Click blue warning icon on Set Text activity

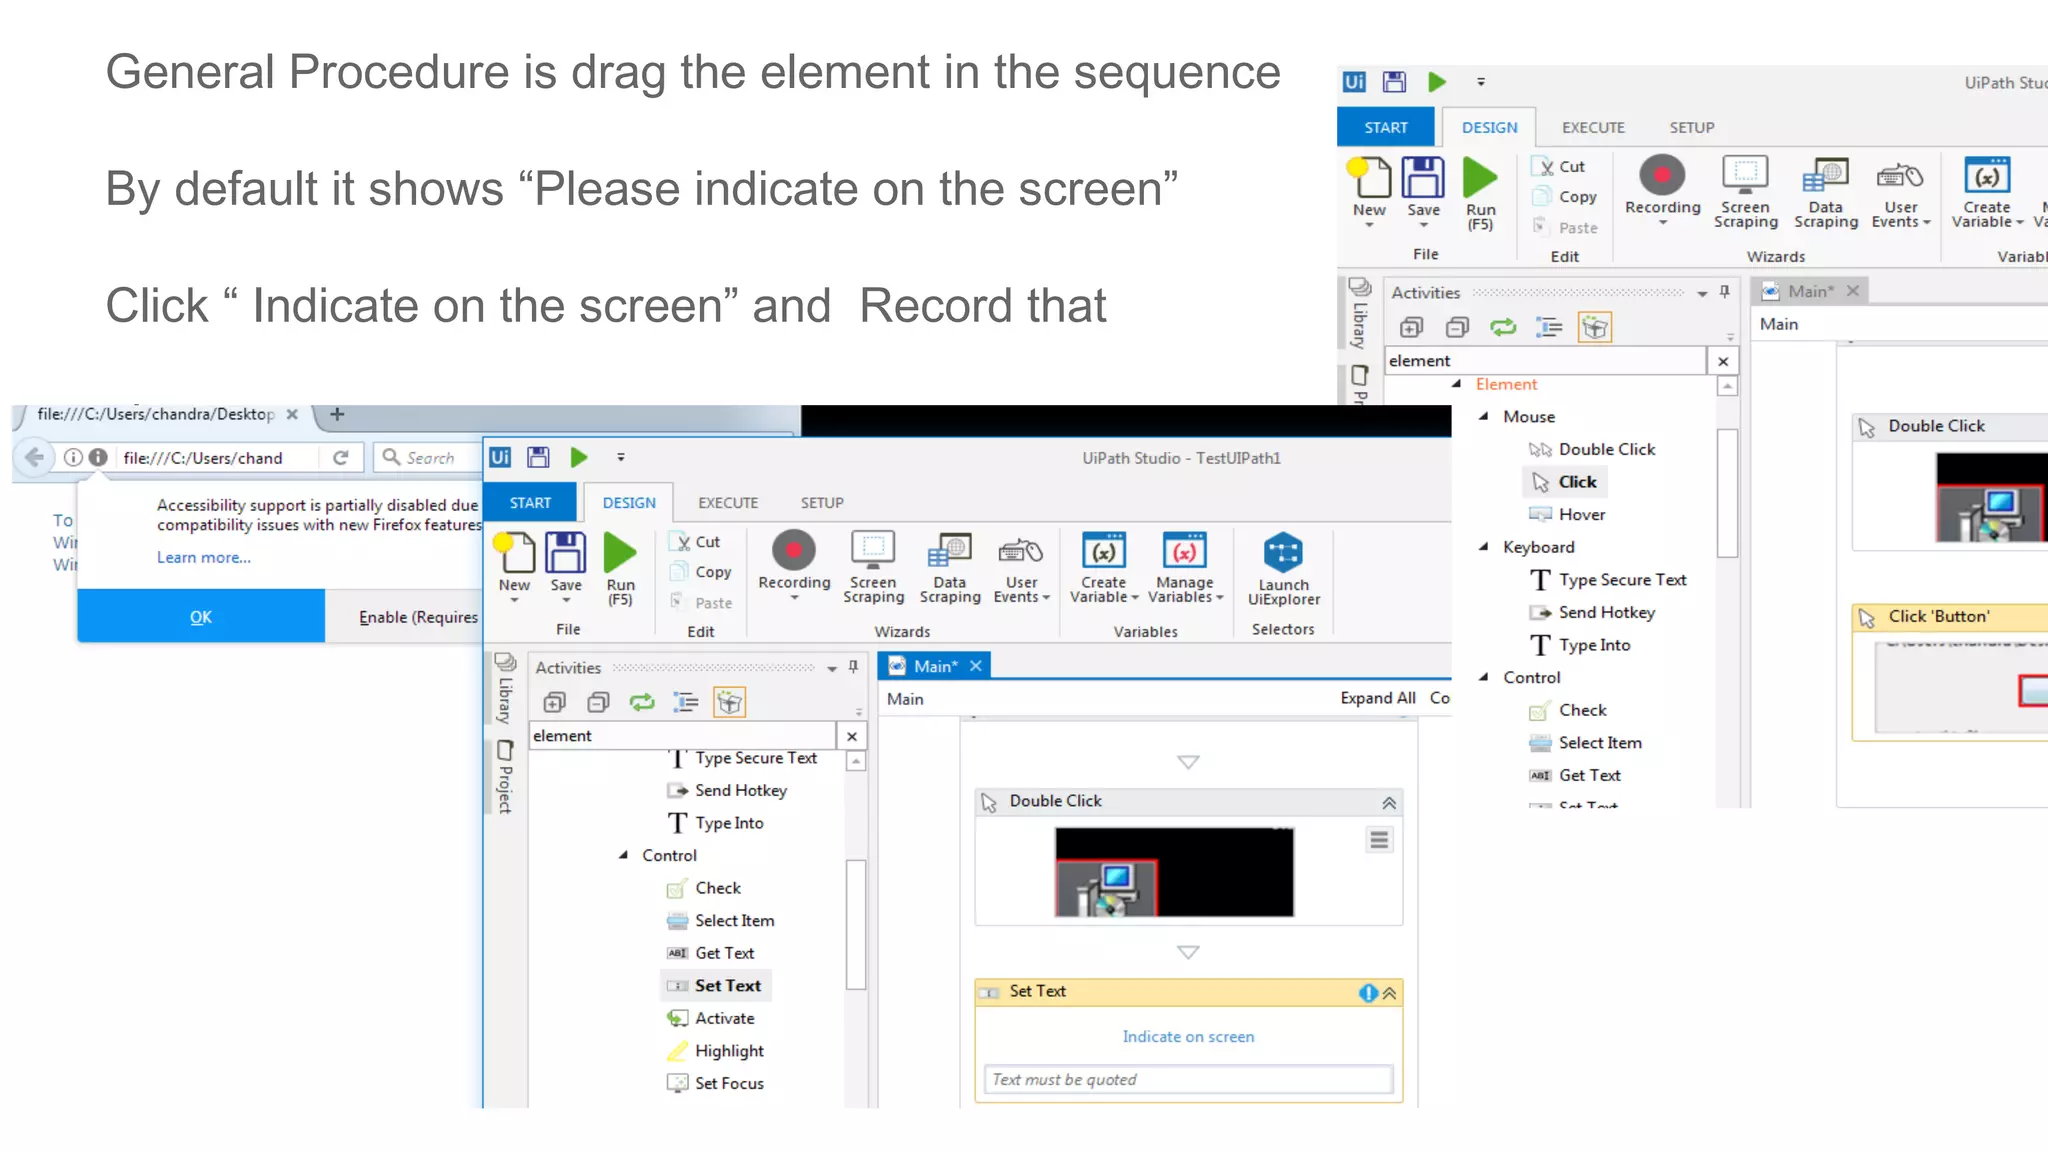click(x=1368, y=993)
